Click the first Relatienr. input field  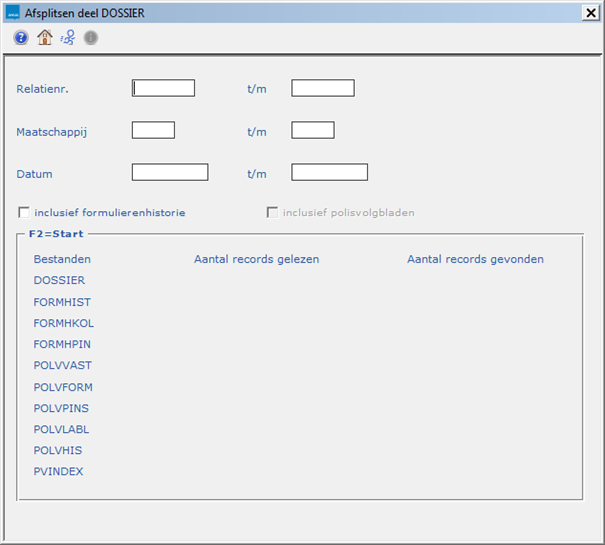coord(163,88)
